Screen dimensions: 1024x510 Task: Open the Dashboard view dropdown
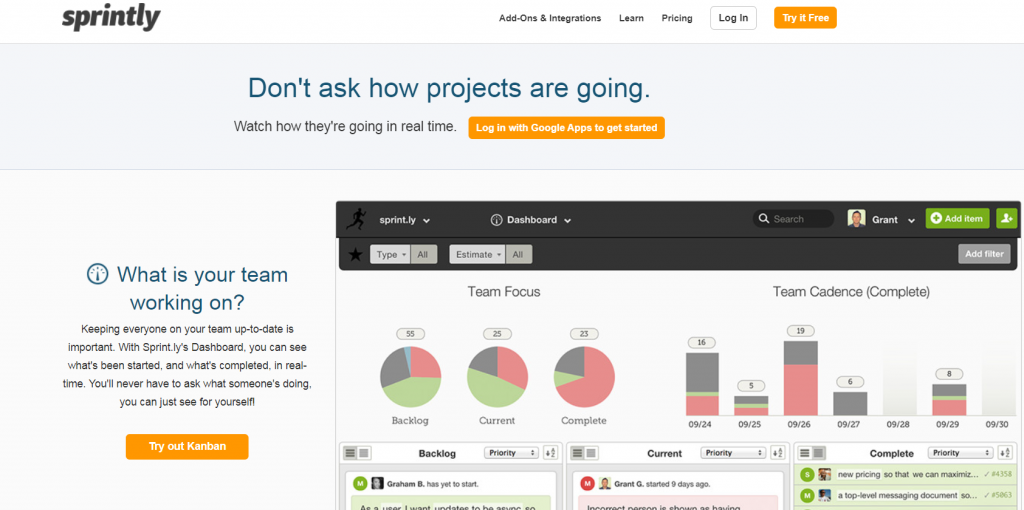(x=538, y=220)
